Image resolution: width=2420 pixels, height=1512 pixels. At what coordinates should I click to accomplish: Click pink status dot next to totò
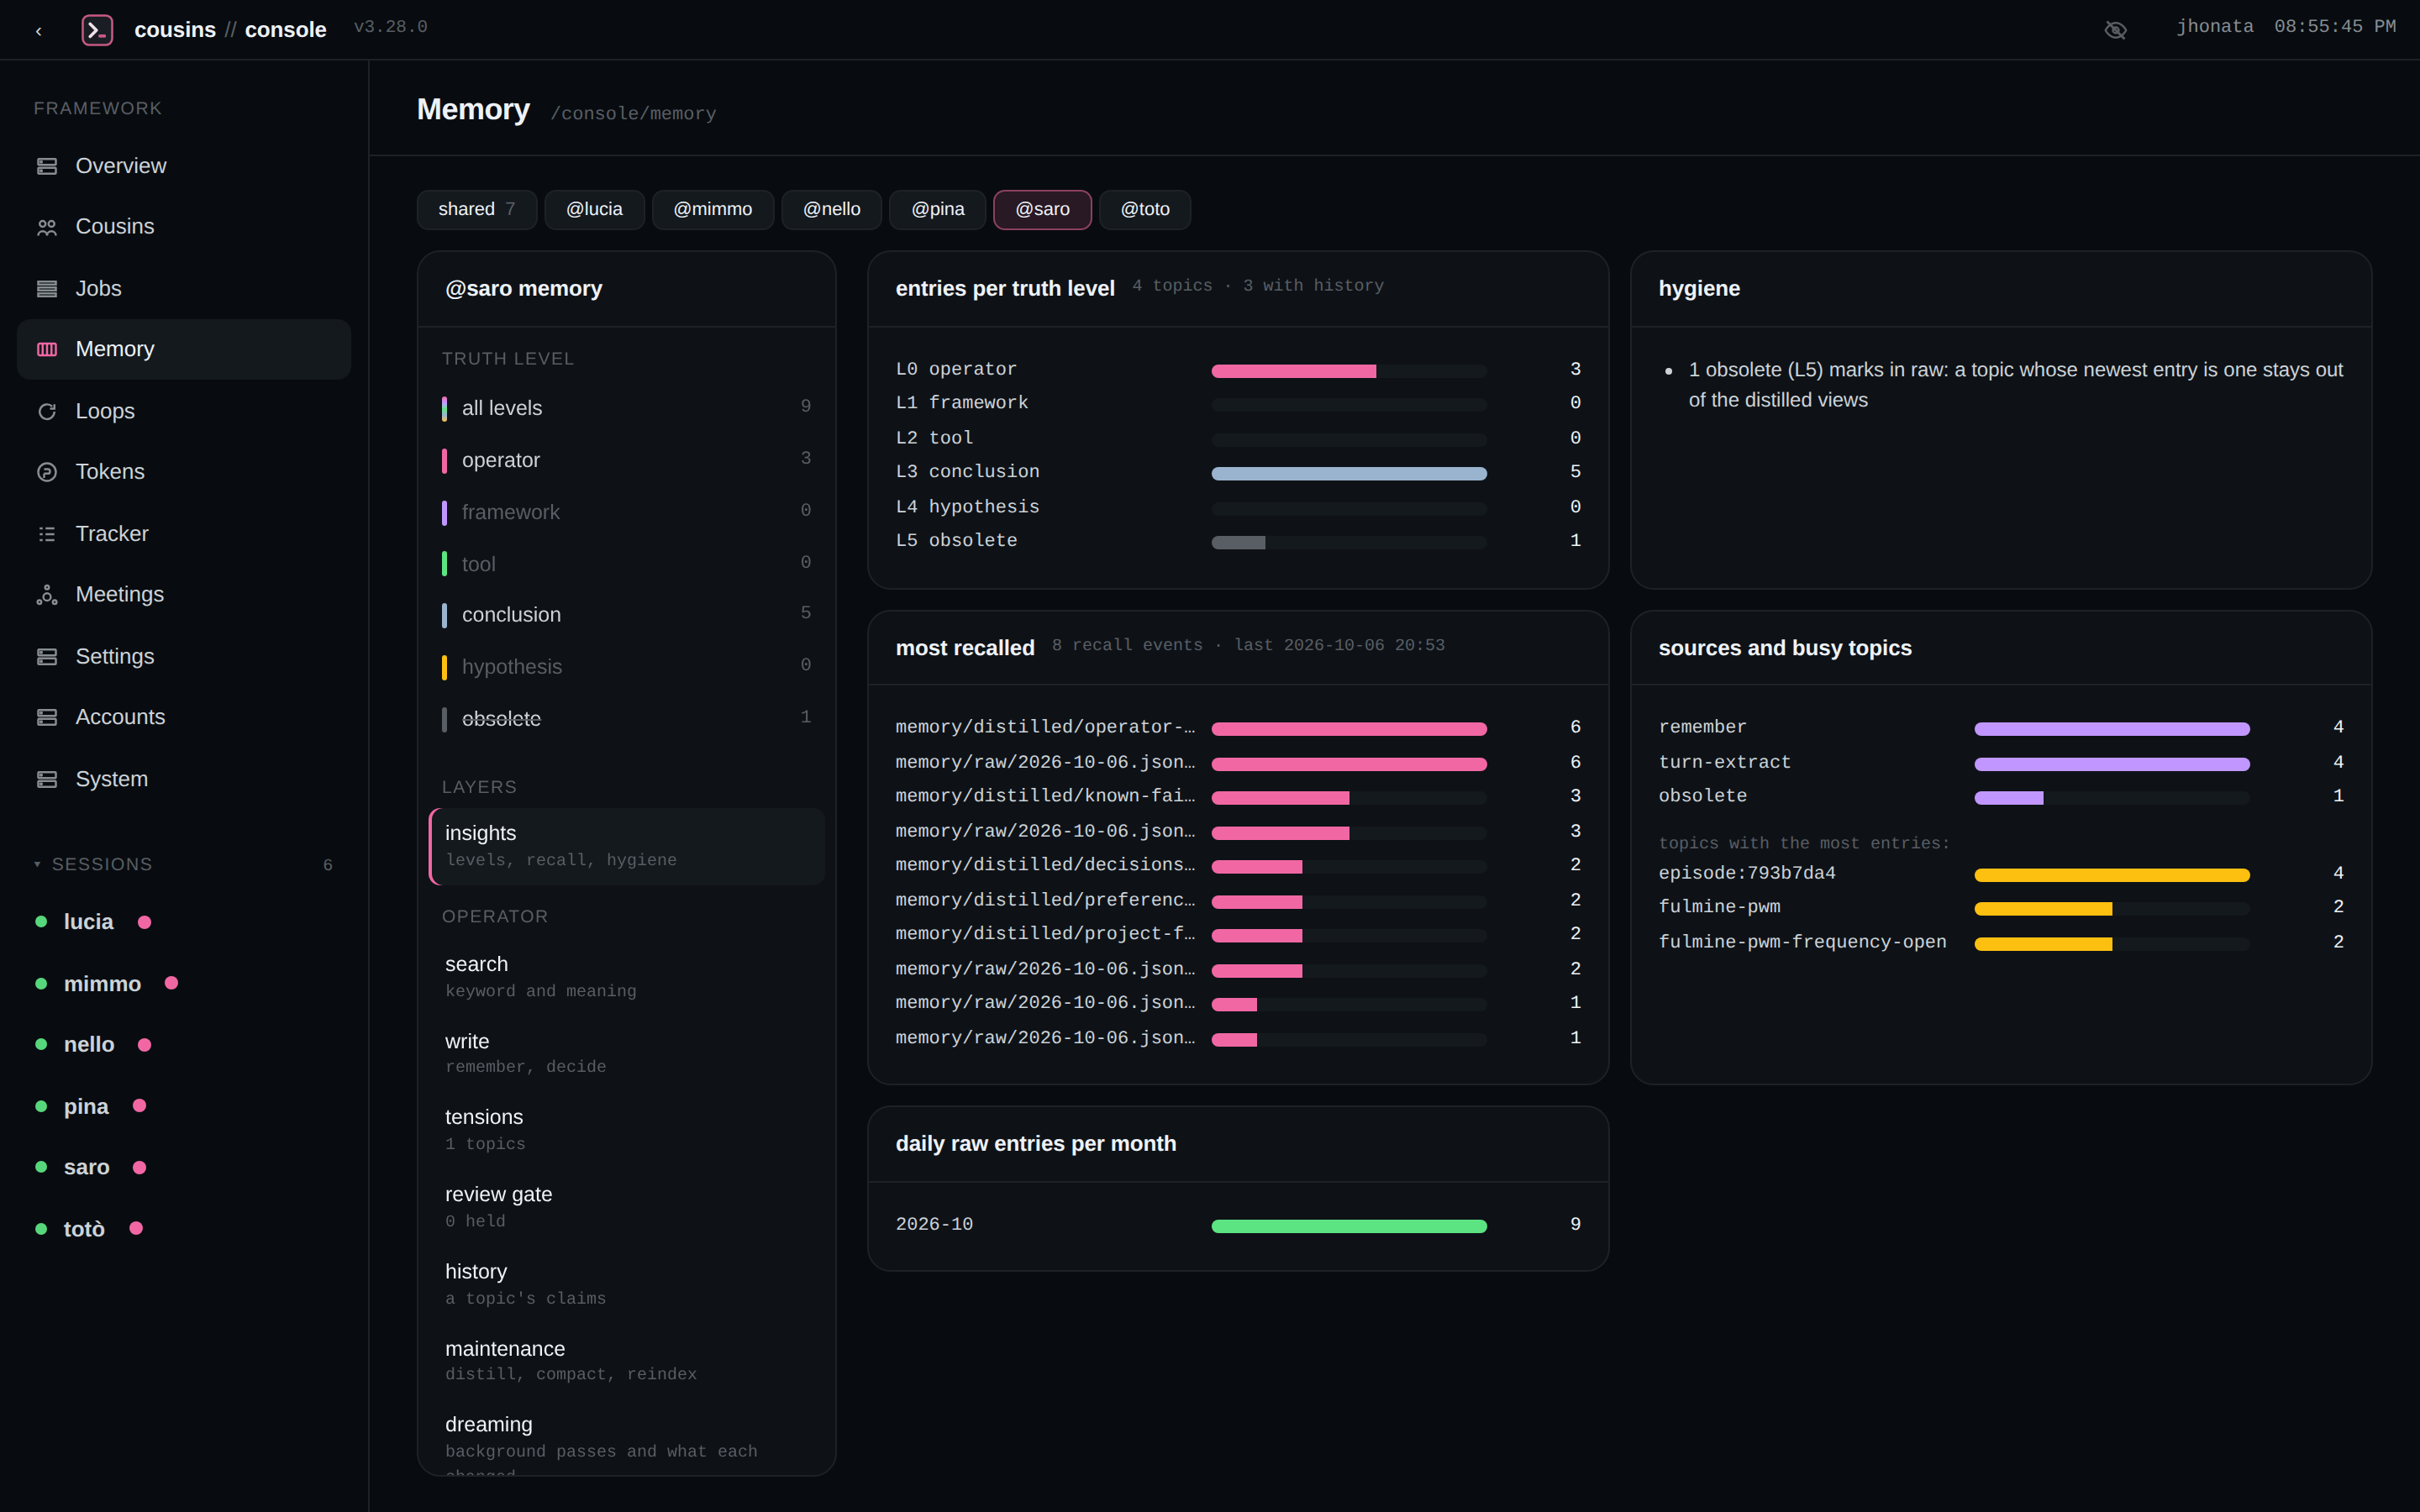(136, 1228)
